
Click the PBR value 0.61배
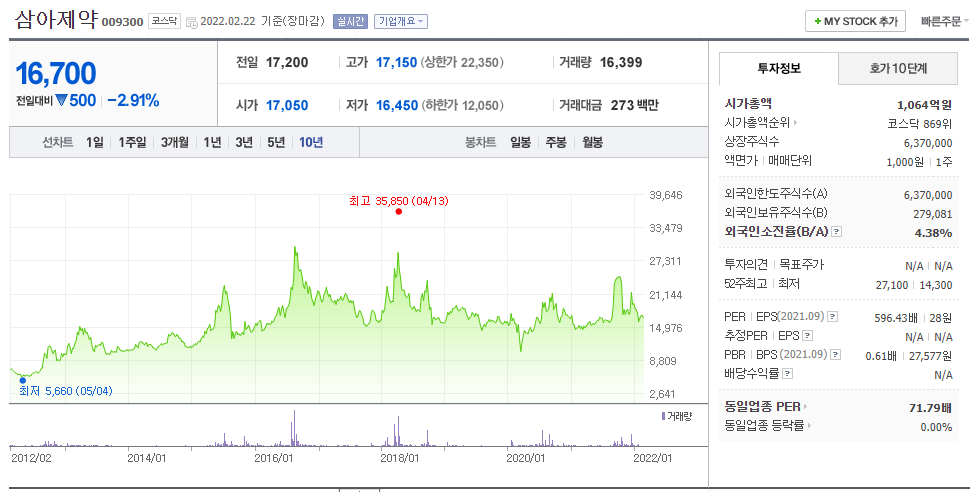coord(881,356)
